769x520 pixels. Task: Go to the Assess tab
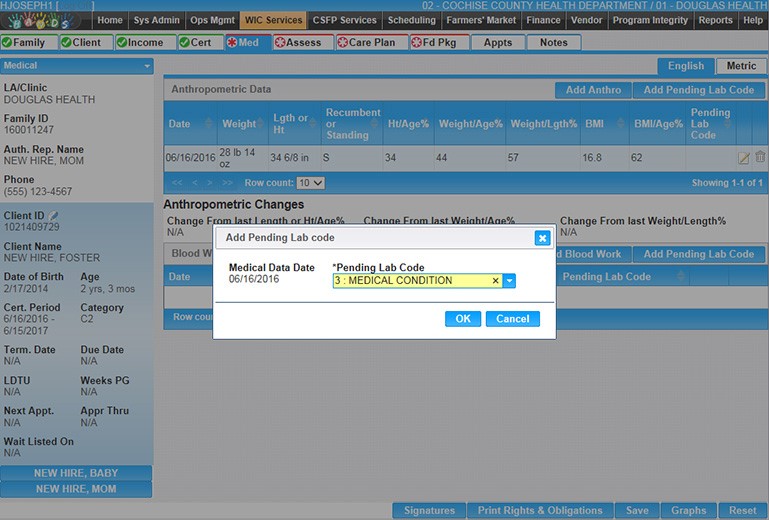tap(298, 43)
